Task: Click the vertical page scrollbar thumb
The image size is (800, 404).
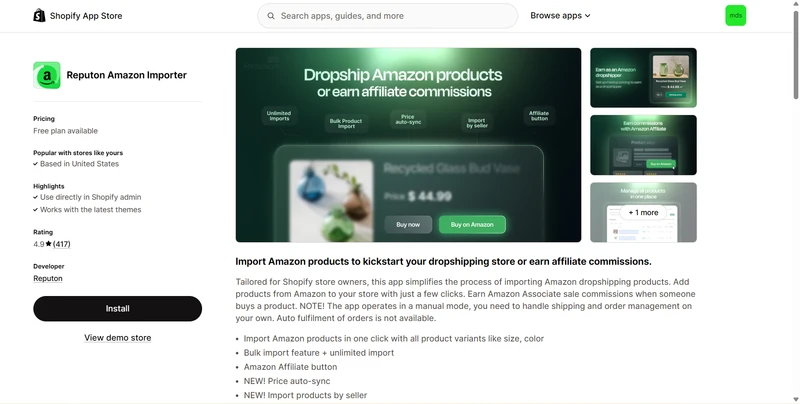Action: coord(795,54)
